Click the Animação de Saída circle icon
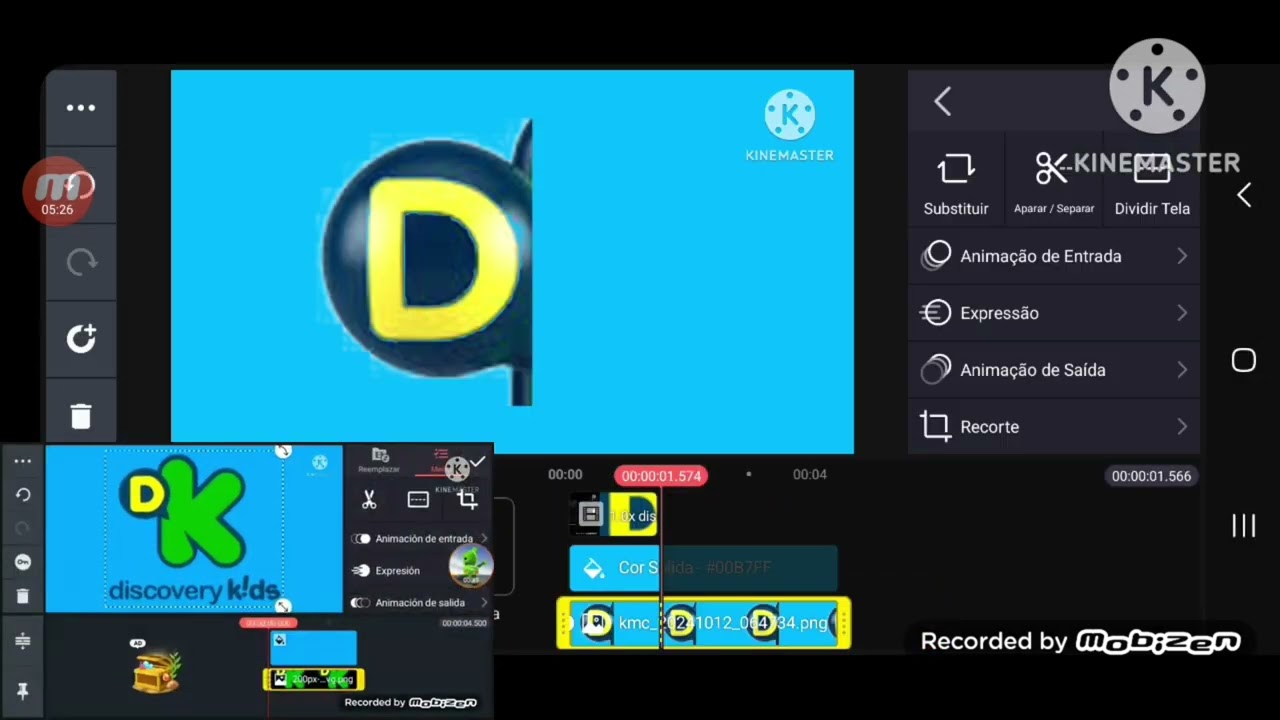1280x720 pixels. [935, 370]
